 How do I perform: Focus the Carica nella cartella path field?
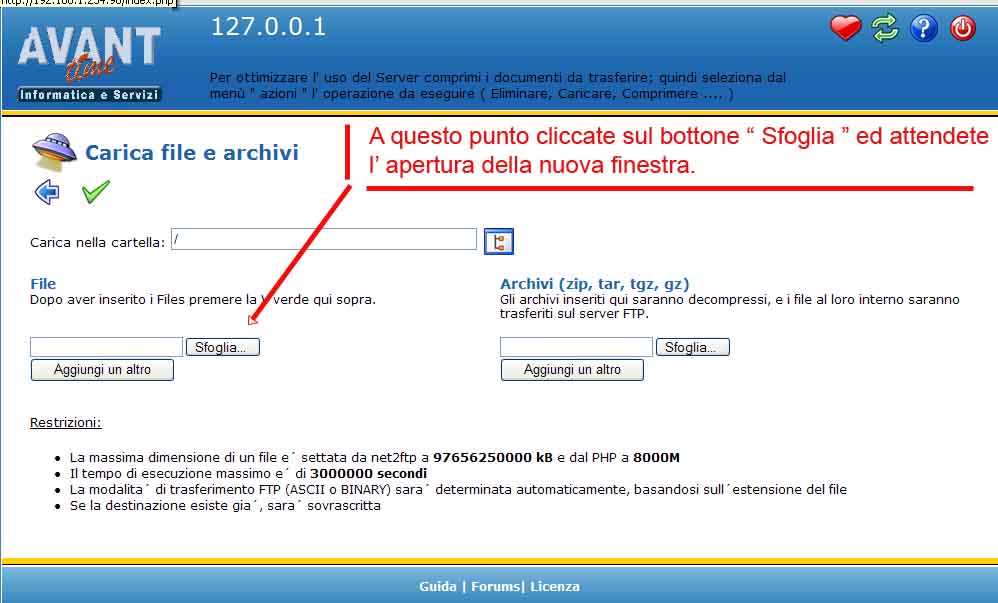point(323,239)
